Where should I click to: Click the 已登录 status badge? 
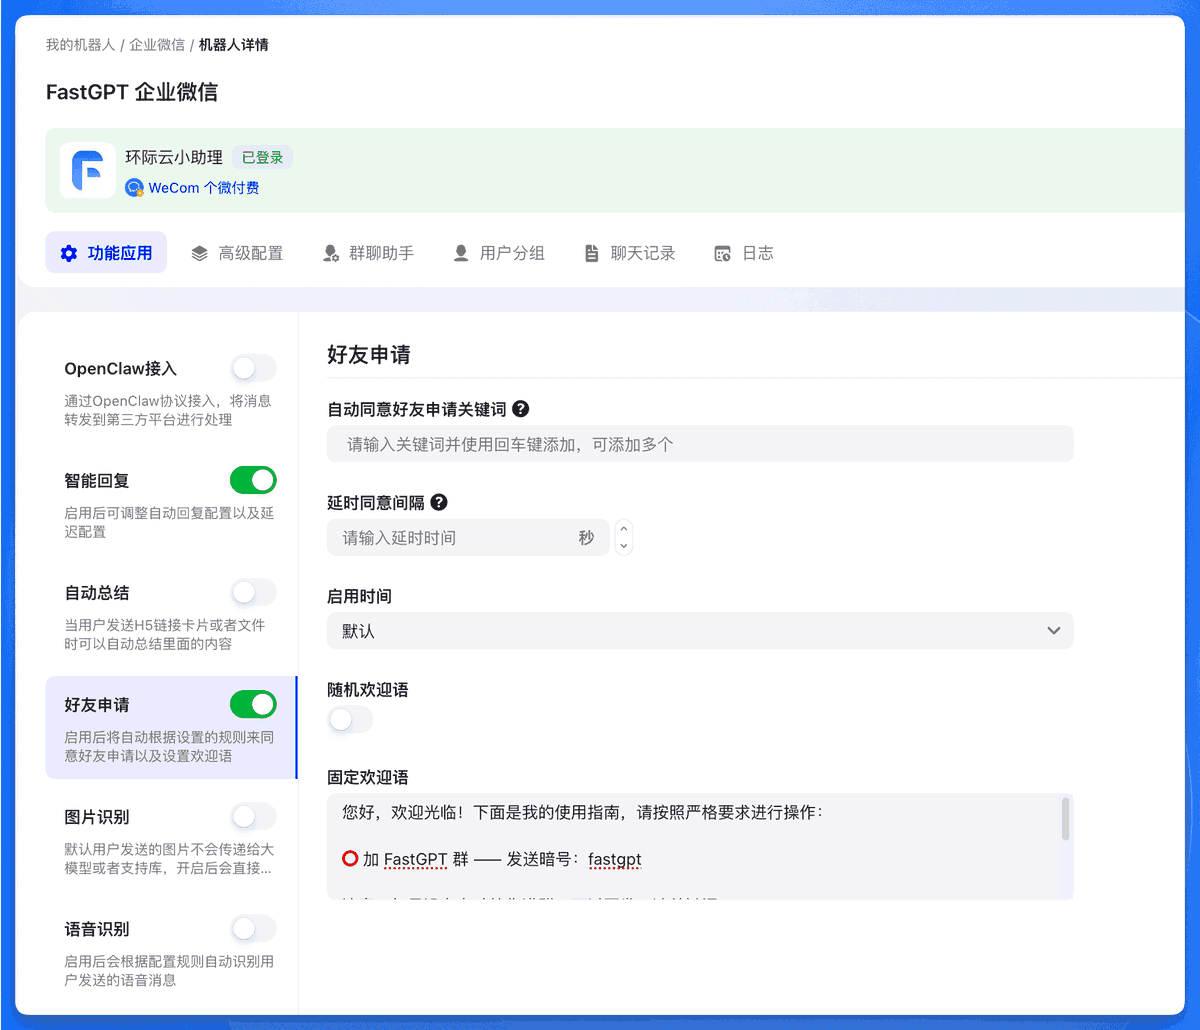pyautogui.click(x=262, y=158)
